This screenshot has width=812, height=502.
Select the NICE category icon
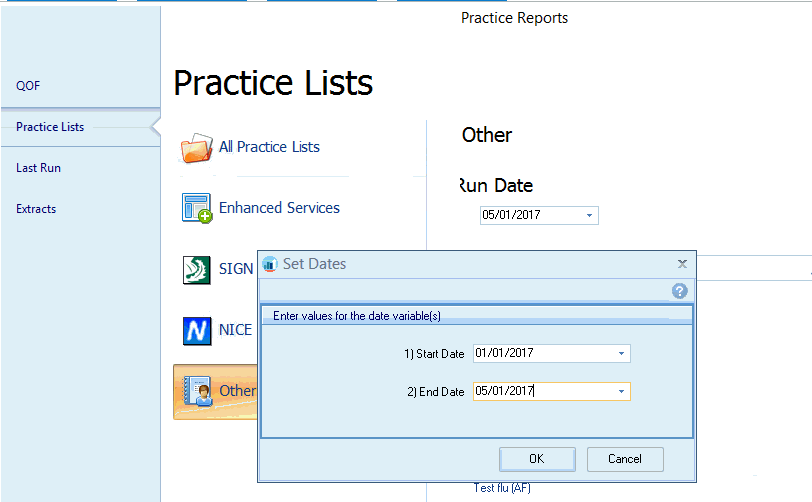tap(197, 331)
